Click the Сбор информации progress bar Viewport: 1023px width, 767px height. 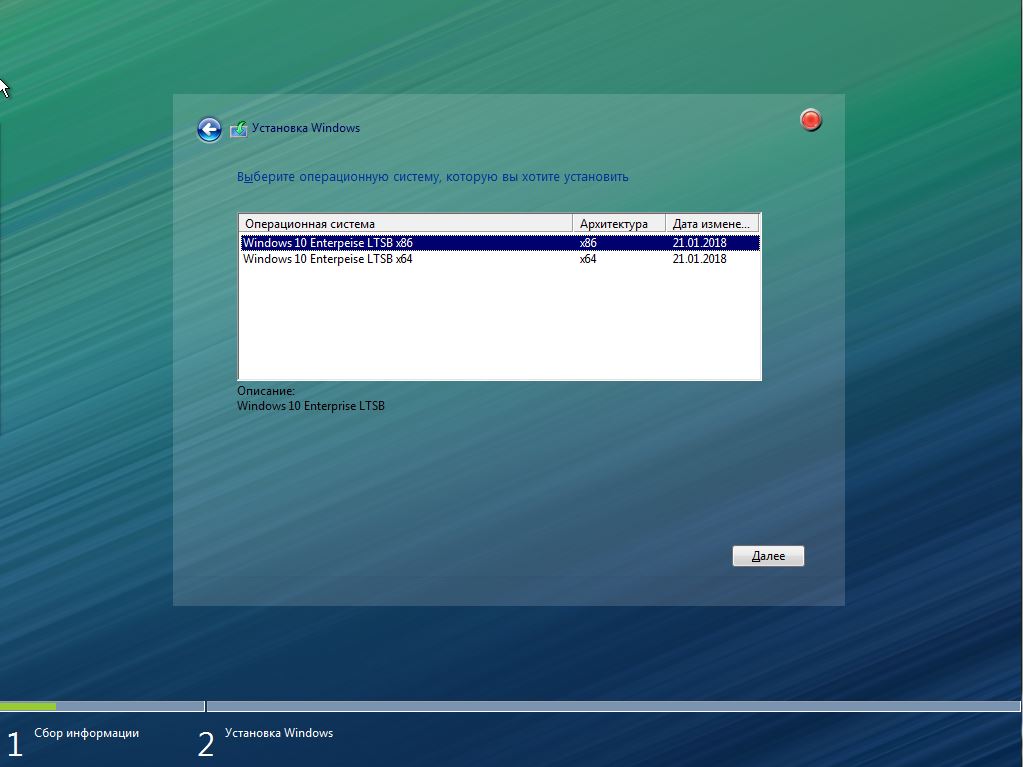tap(102, 706)
